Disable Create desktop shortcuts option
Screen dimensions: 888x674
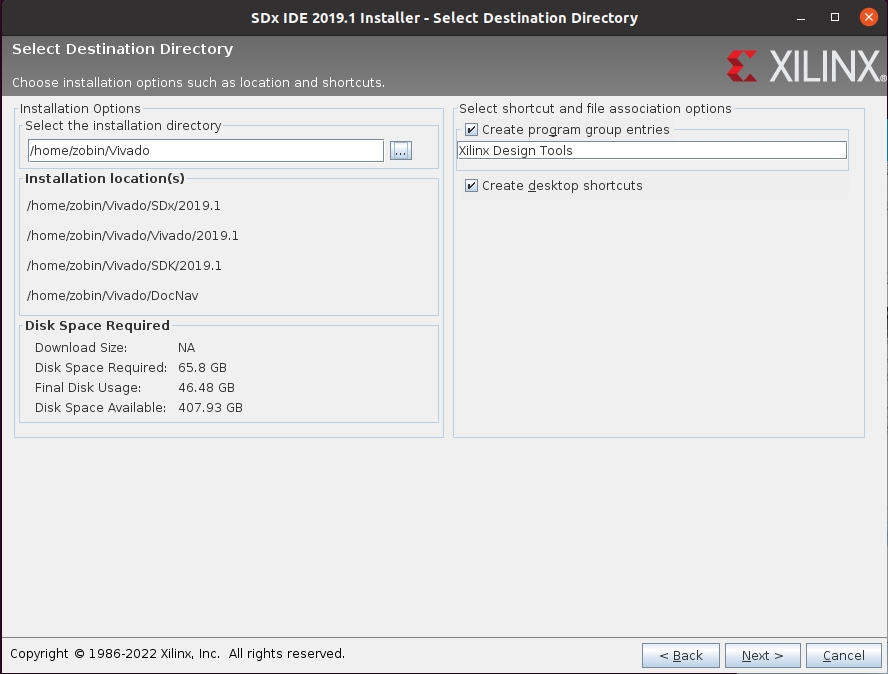tap(472, 186)
